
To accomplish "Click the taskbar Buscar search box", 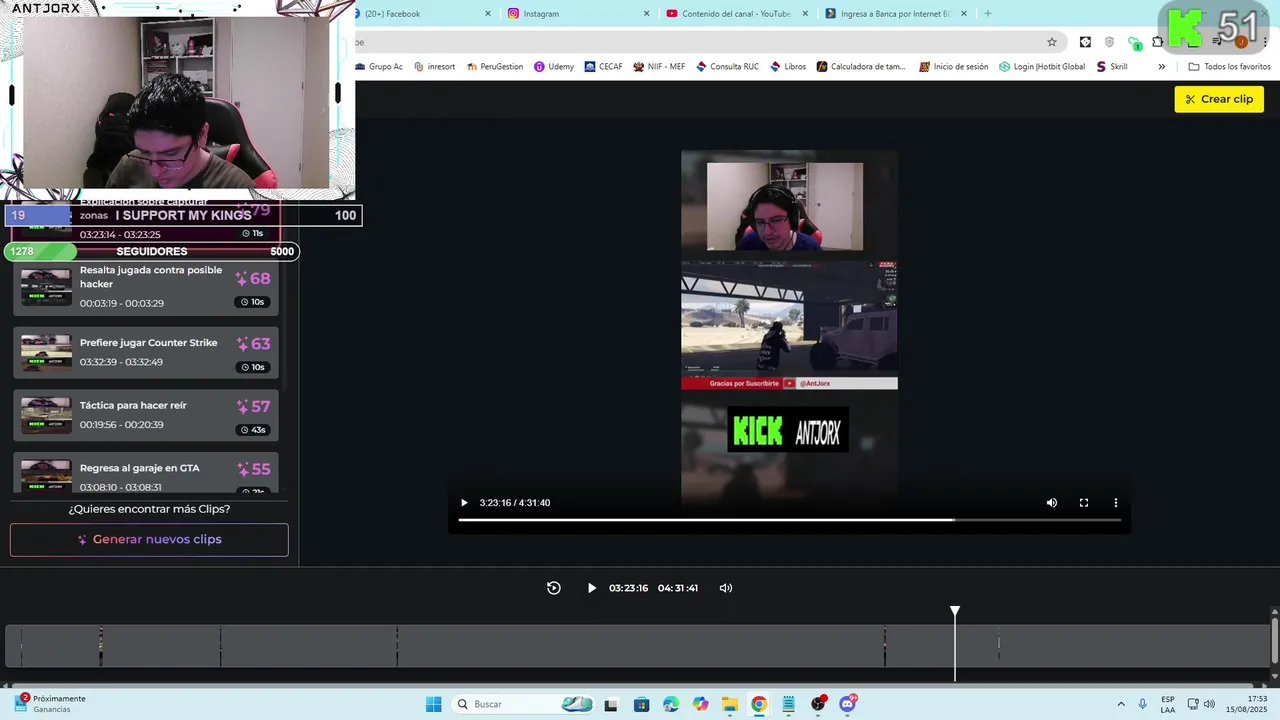I will click(x=525, y=704).
